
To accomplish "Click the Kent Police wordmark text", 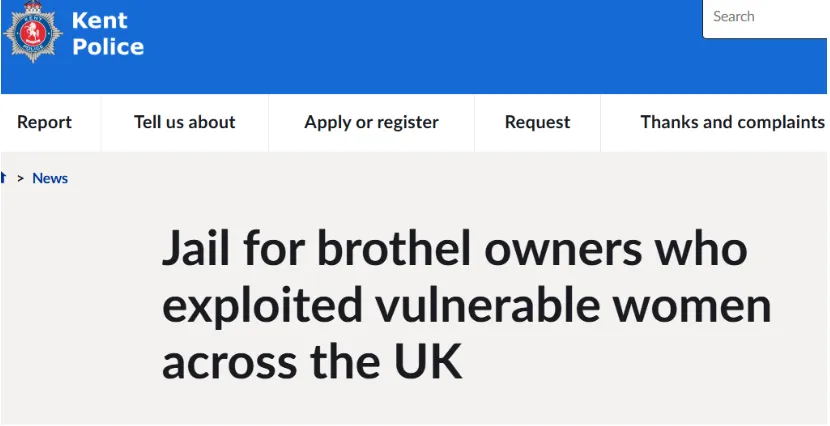I will pyautogui.click(x=107, y=34).
